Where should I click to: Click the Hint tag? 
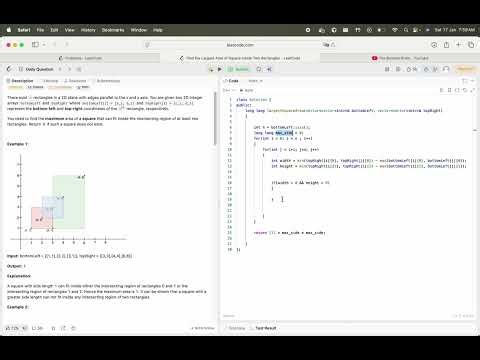83,87
